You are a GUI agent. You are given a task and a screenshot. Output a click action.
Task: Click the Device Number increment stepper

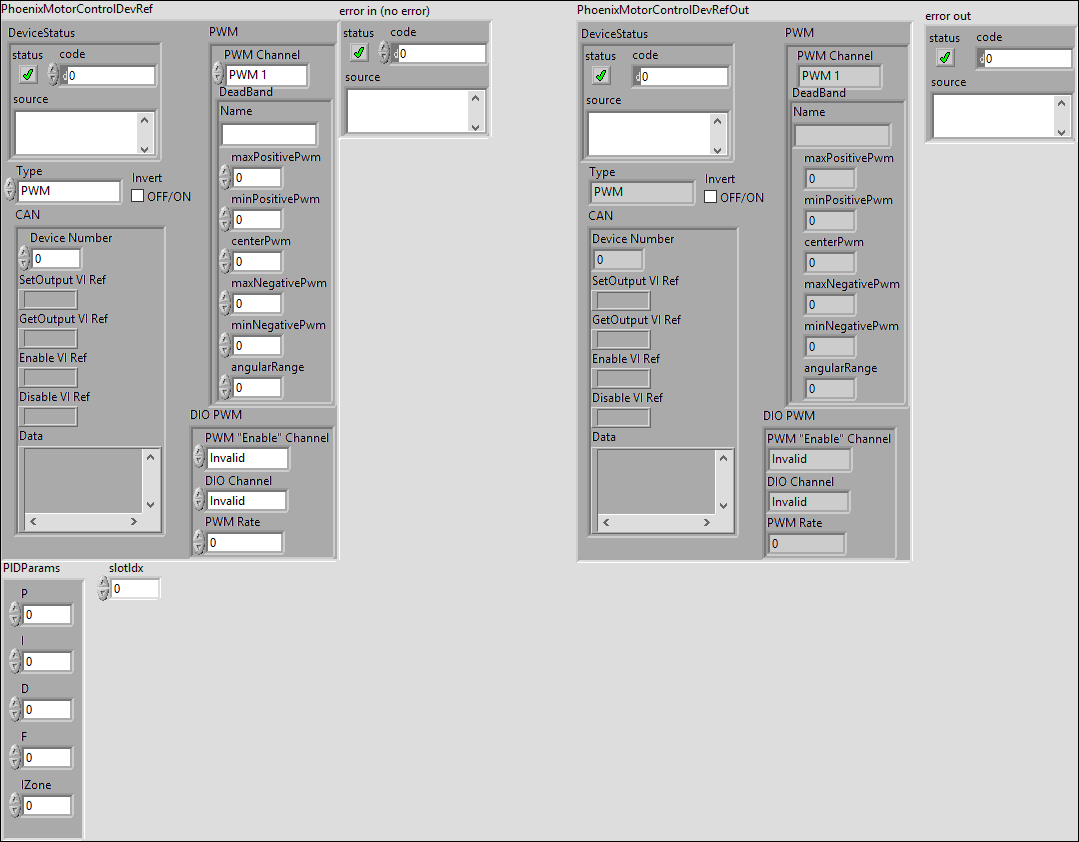click(x=25, y=253)
